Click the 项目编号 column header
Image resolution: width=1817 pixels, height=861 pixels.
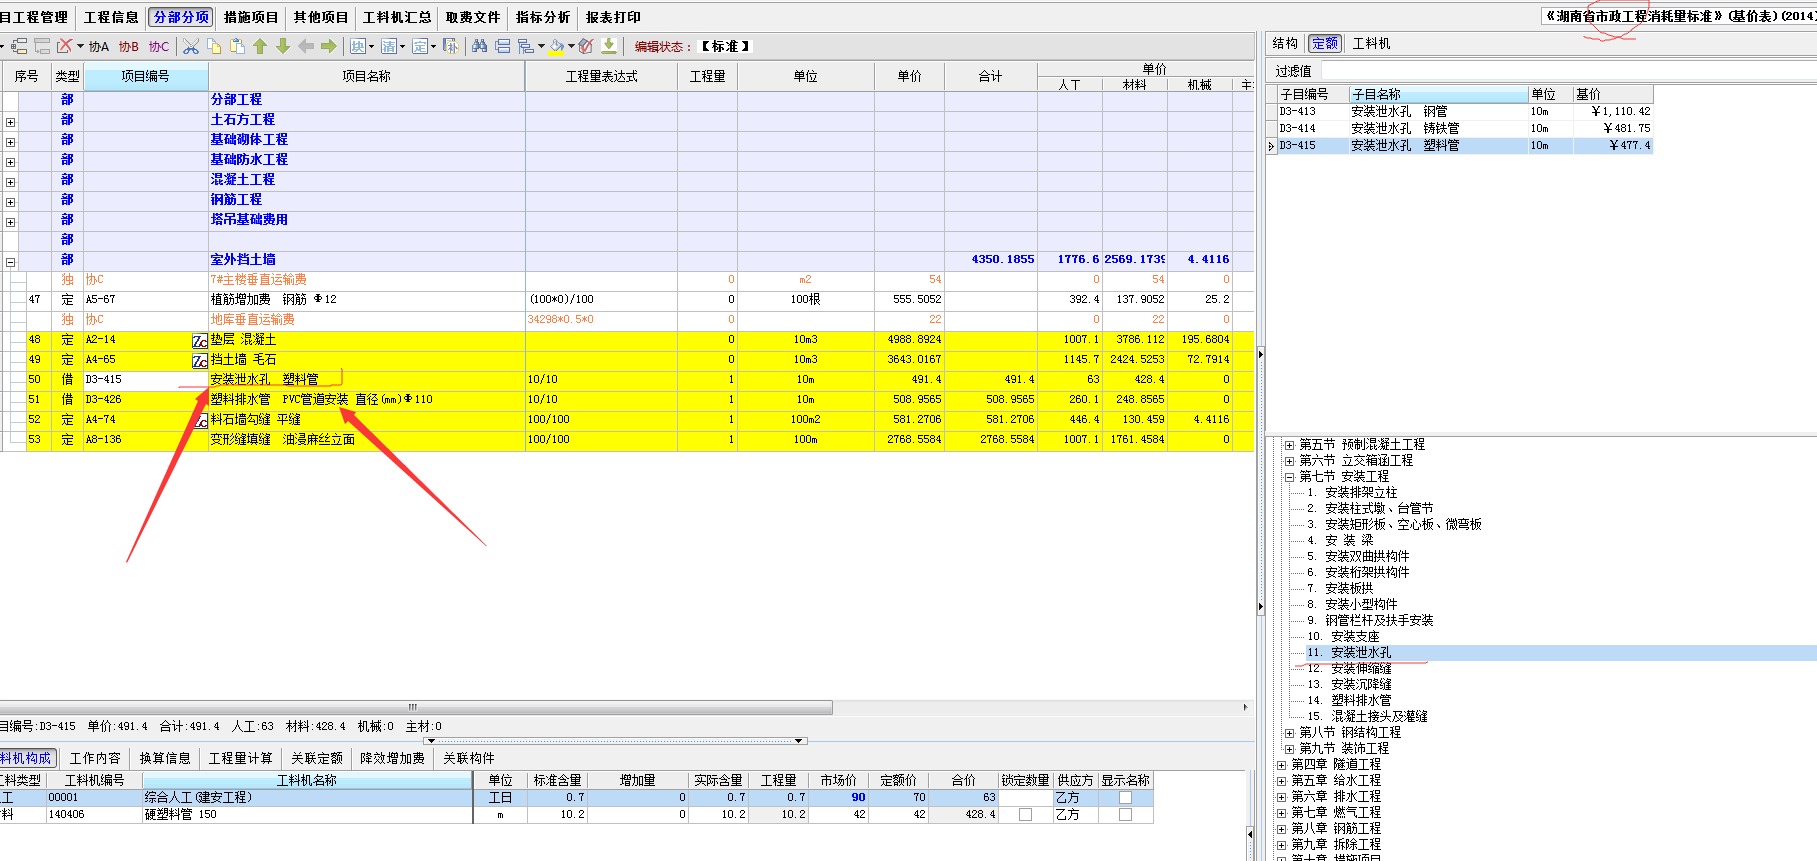coord(146,76)
